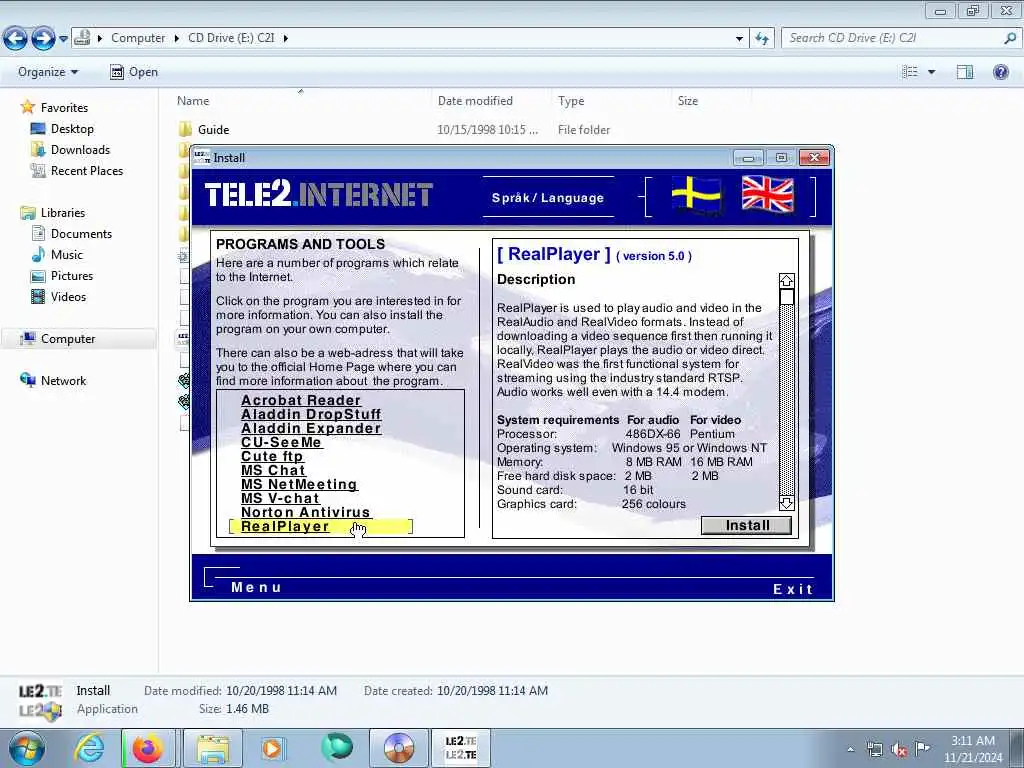Expand the view options dropdown arrow
This screenshot has width=1024, height=768.
(x=931, y=72)
